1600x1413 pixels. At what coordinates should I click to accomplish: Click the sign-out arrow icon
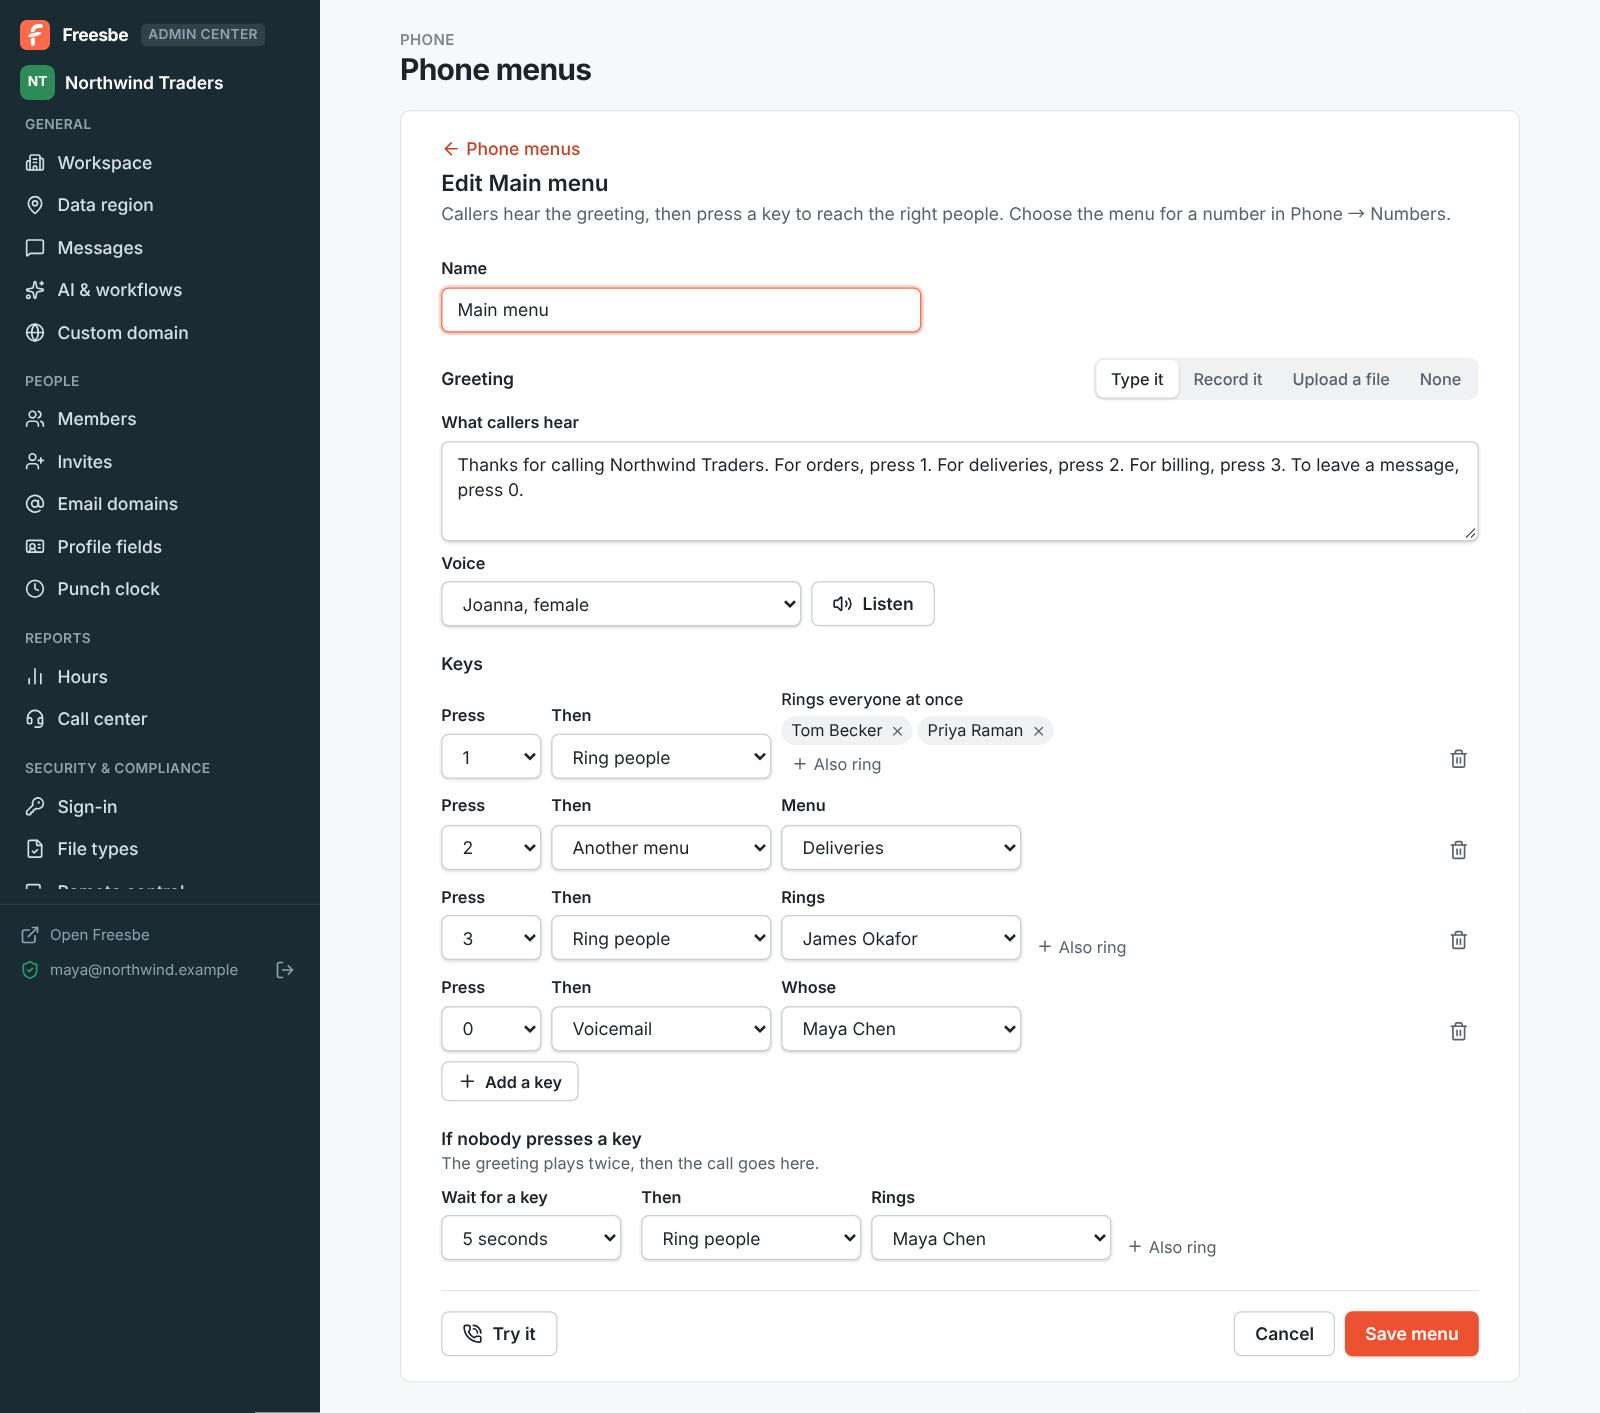pos(285,970)
